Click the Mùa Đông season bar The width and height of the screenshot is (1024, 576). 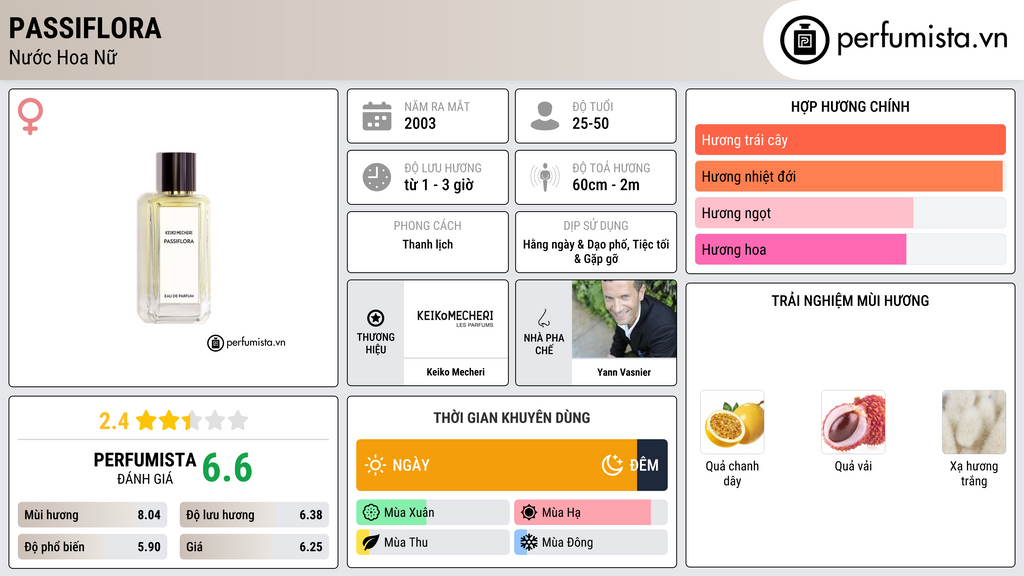tap(591, 542)
